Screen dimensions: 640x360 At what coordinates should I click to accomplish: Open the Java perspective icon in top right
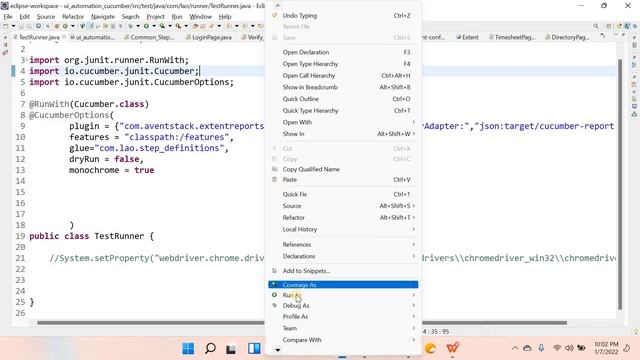(x=627, y=26)
